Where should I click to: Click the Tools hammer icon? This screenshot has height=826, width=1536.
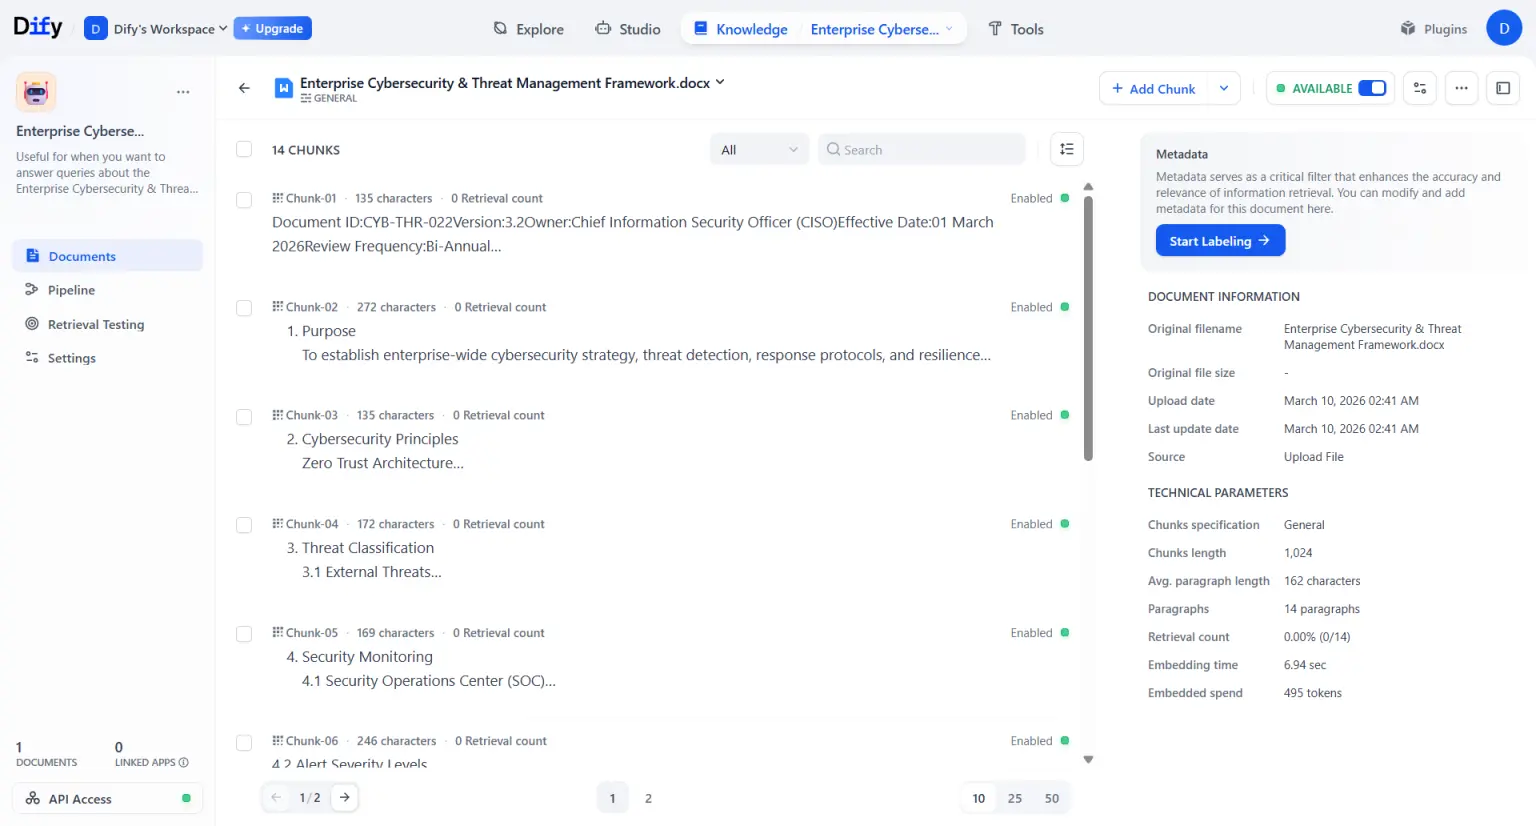[x=995, y=29]
